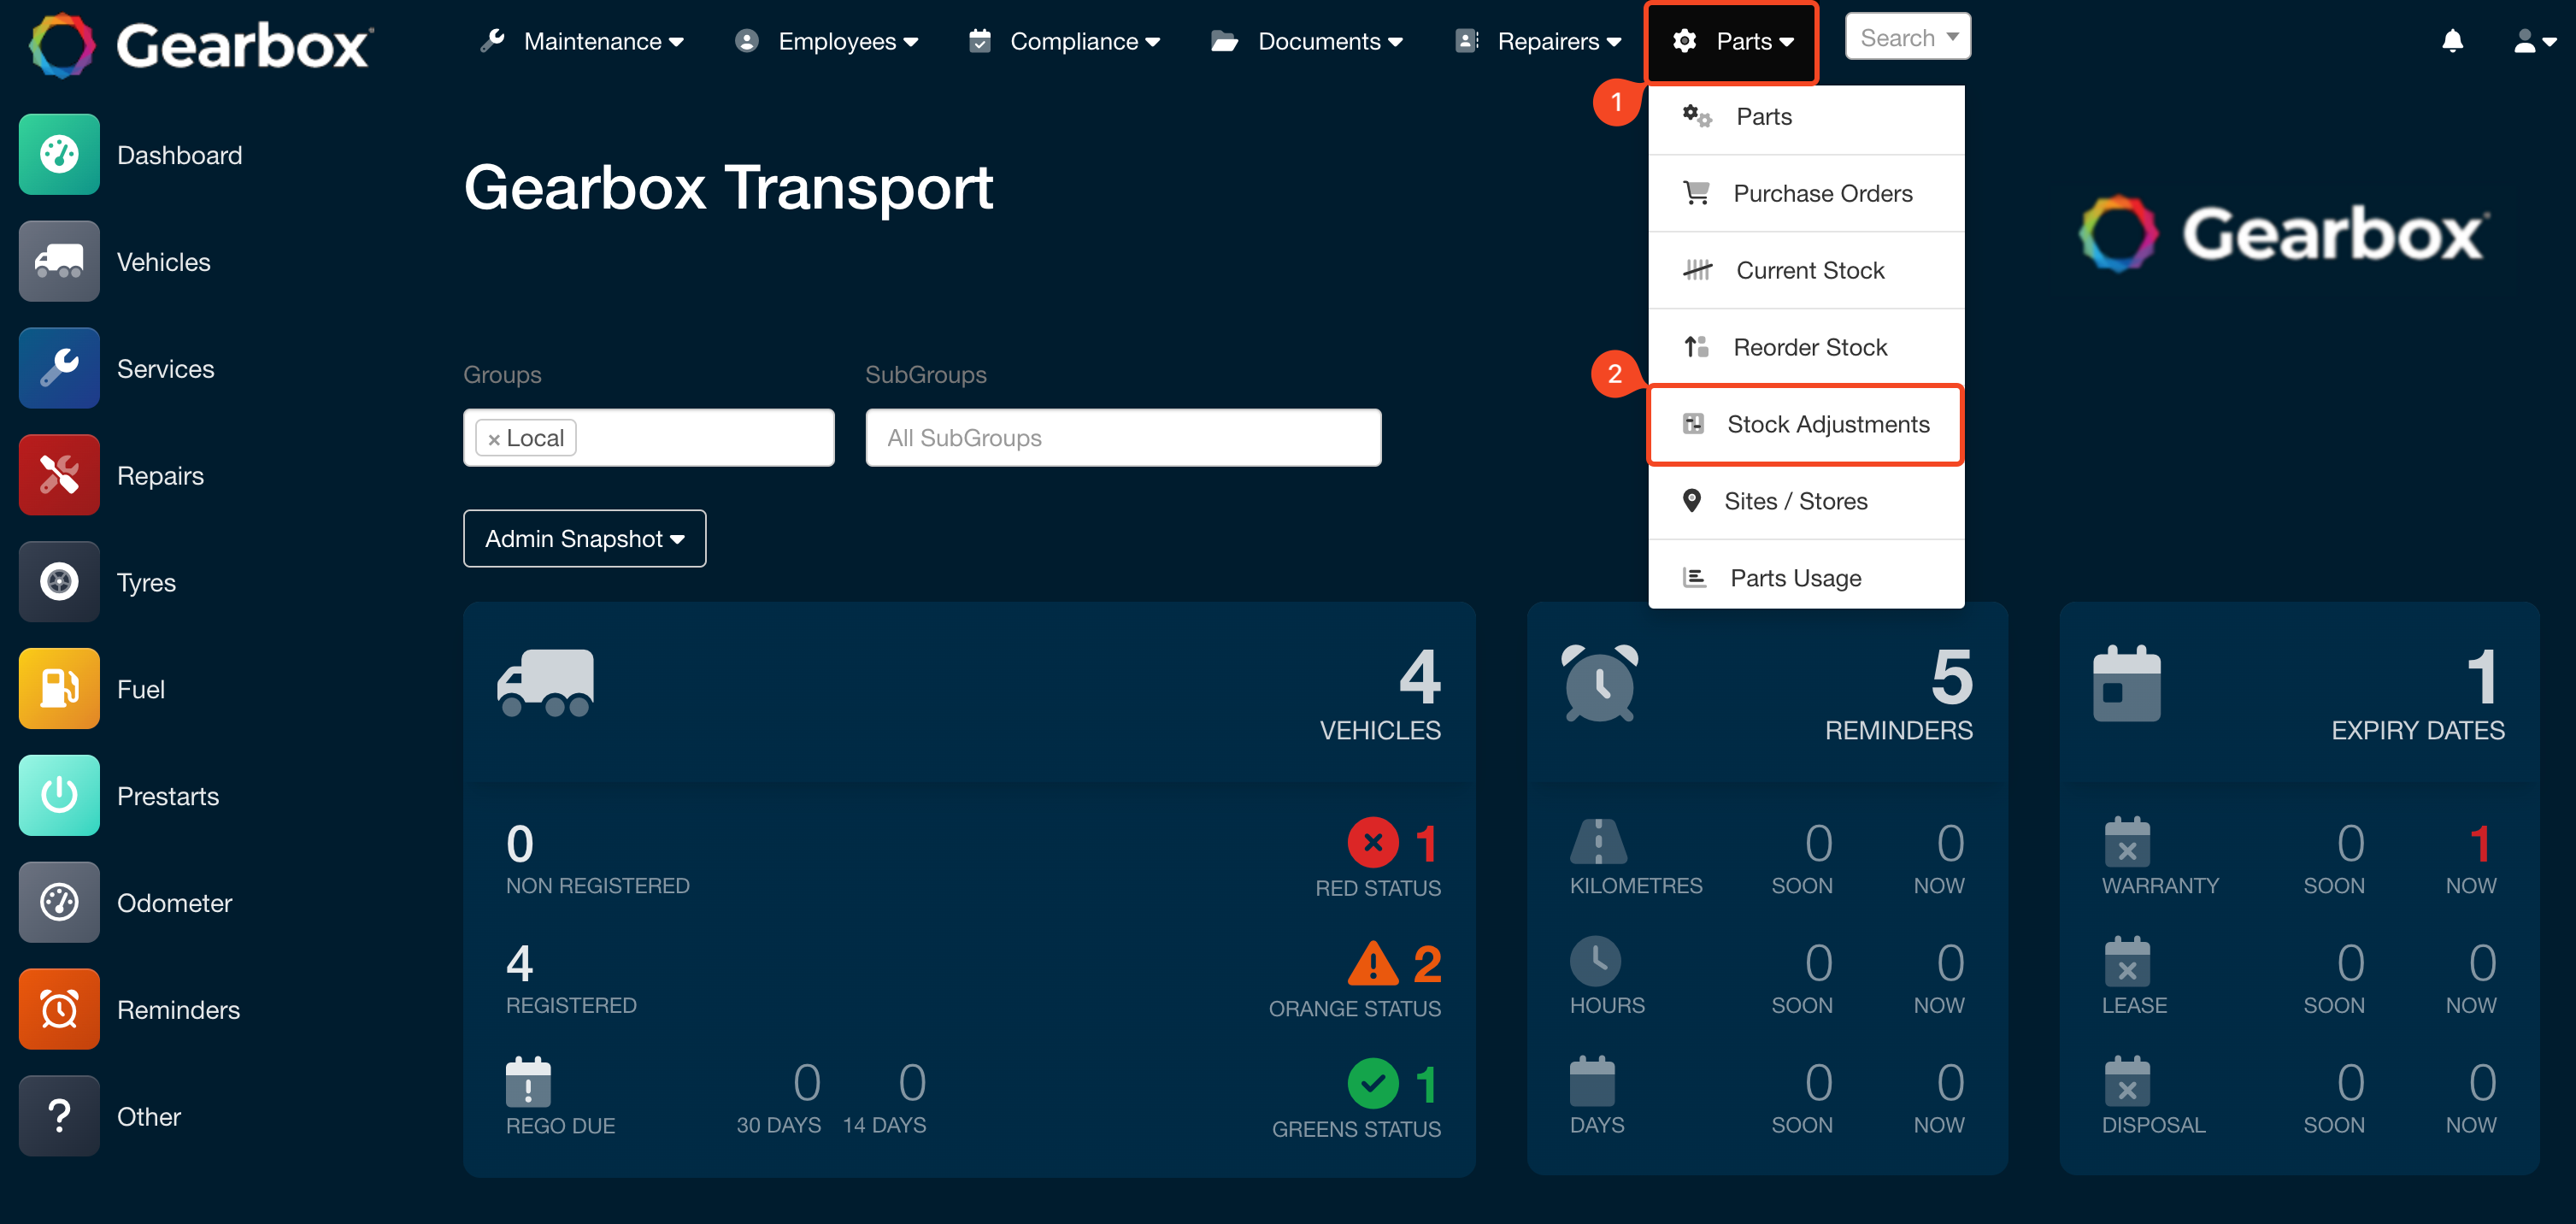Screen dimensions: 2576x1224
Task: Select Current Stock menu item
Action: tap(1806, 270)
